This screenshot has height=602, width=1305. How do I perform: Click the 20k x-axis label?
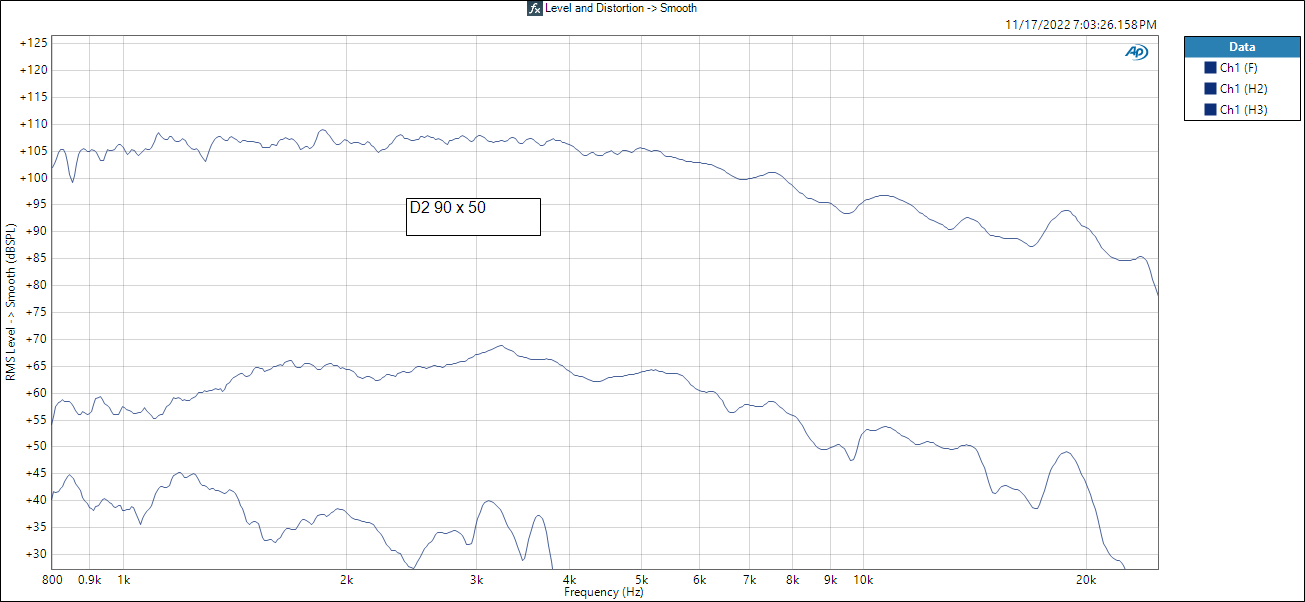[1086, 580]
